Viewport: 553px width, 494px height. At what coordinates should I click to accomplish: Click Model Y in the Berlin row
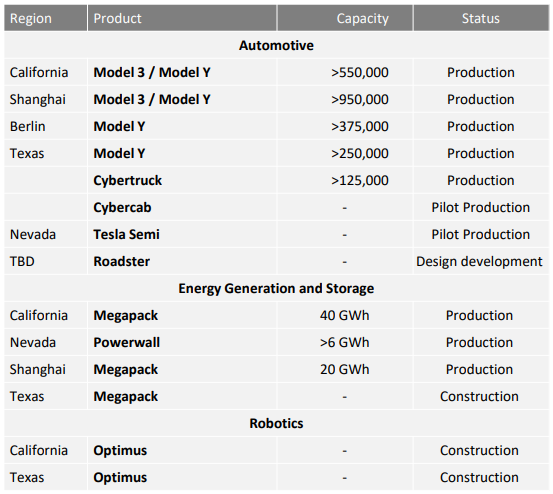tap(119, 126)
